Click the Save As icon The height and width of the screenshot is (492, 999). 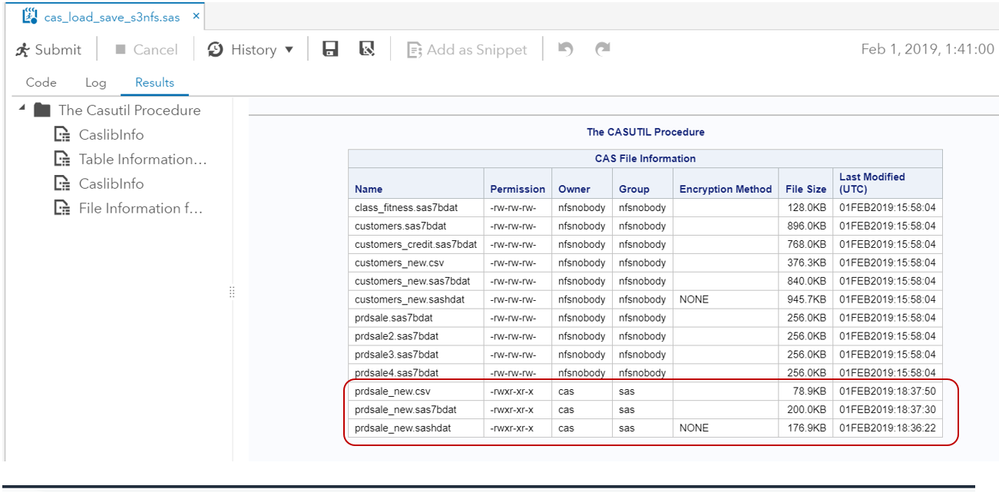(x=367, y=50)
